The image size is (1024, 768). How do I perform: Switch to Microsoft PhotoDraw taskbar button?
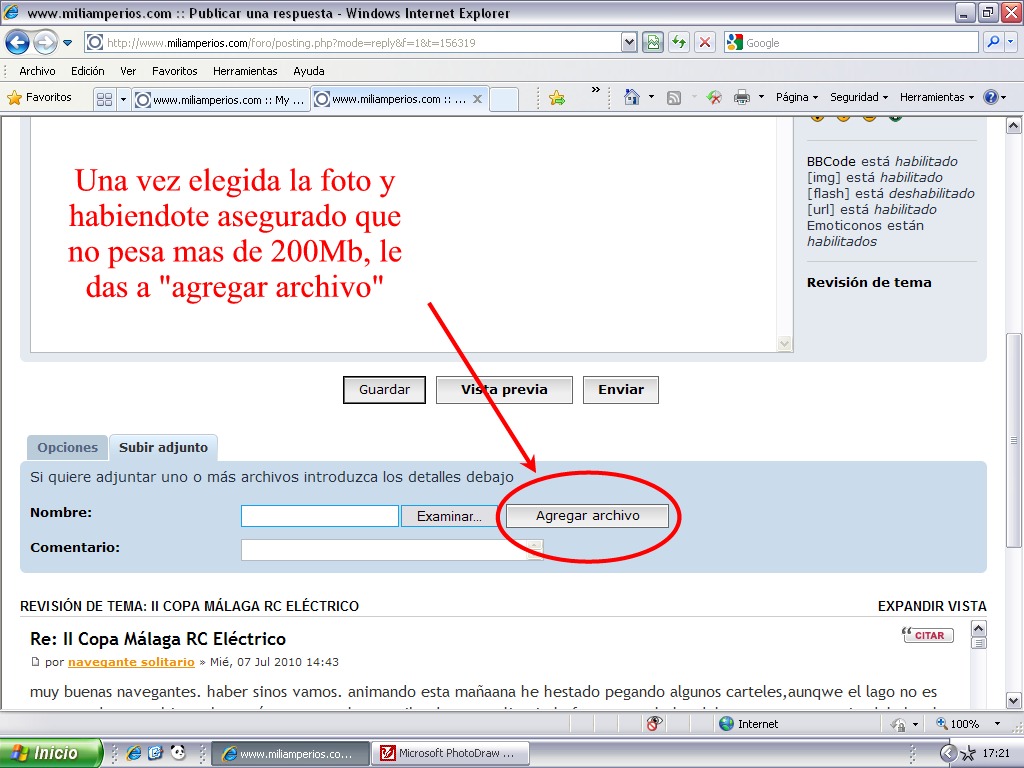[x=450, y=753]
